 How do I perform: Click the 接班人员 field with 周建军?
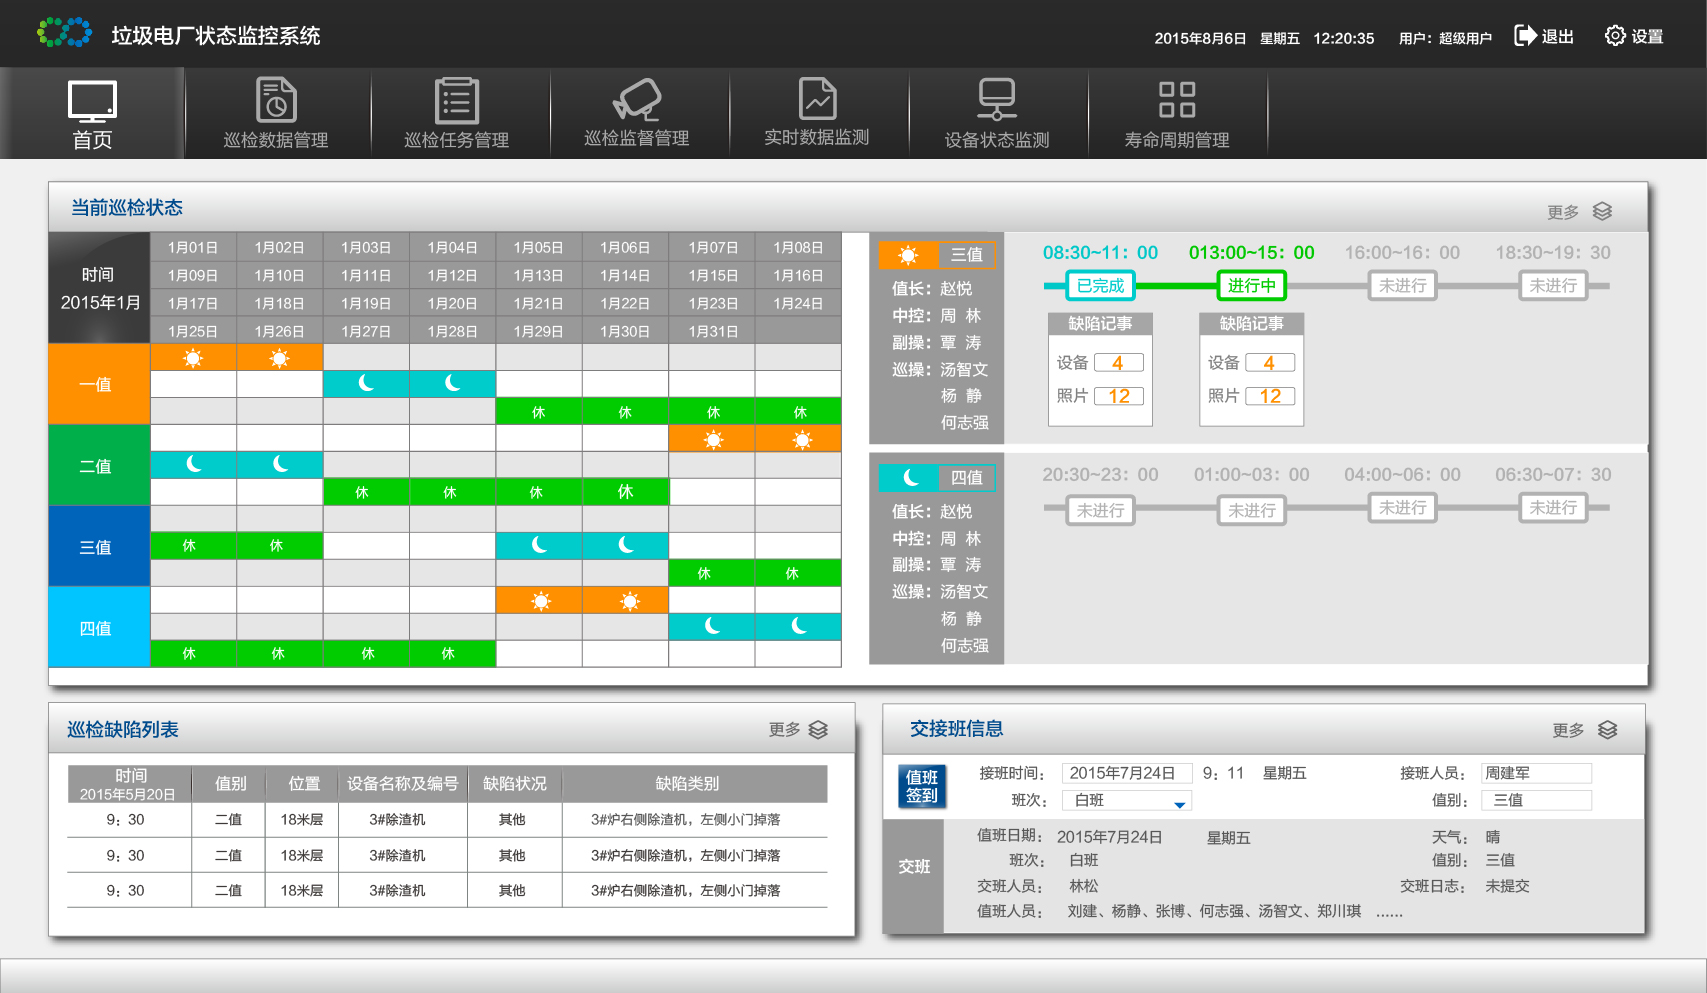coord(1535,773)
